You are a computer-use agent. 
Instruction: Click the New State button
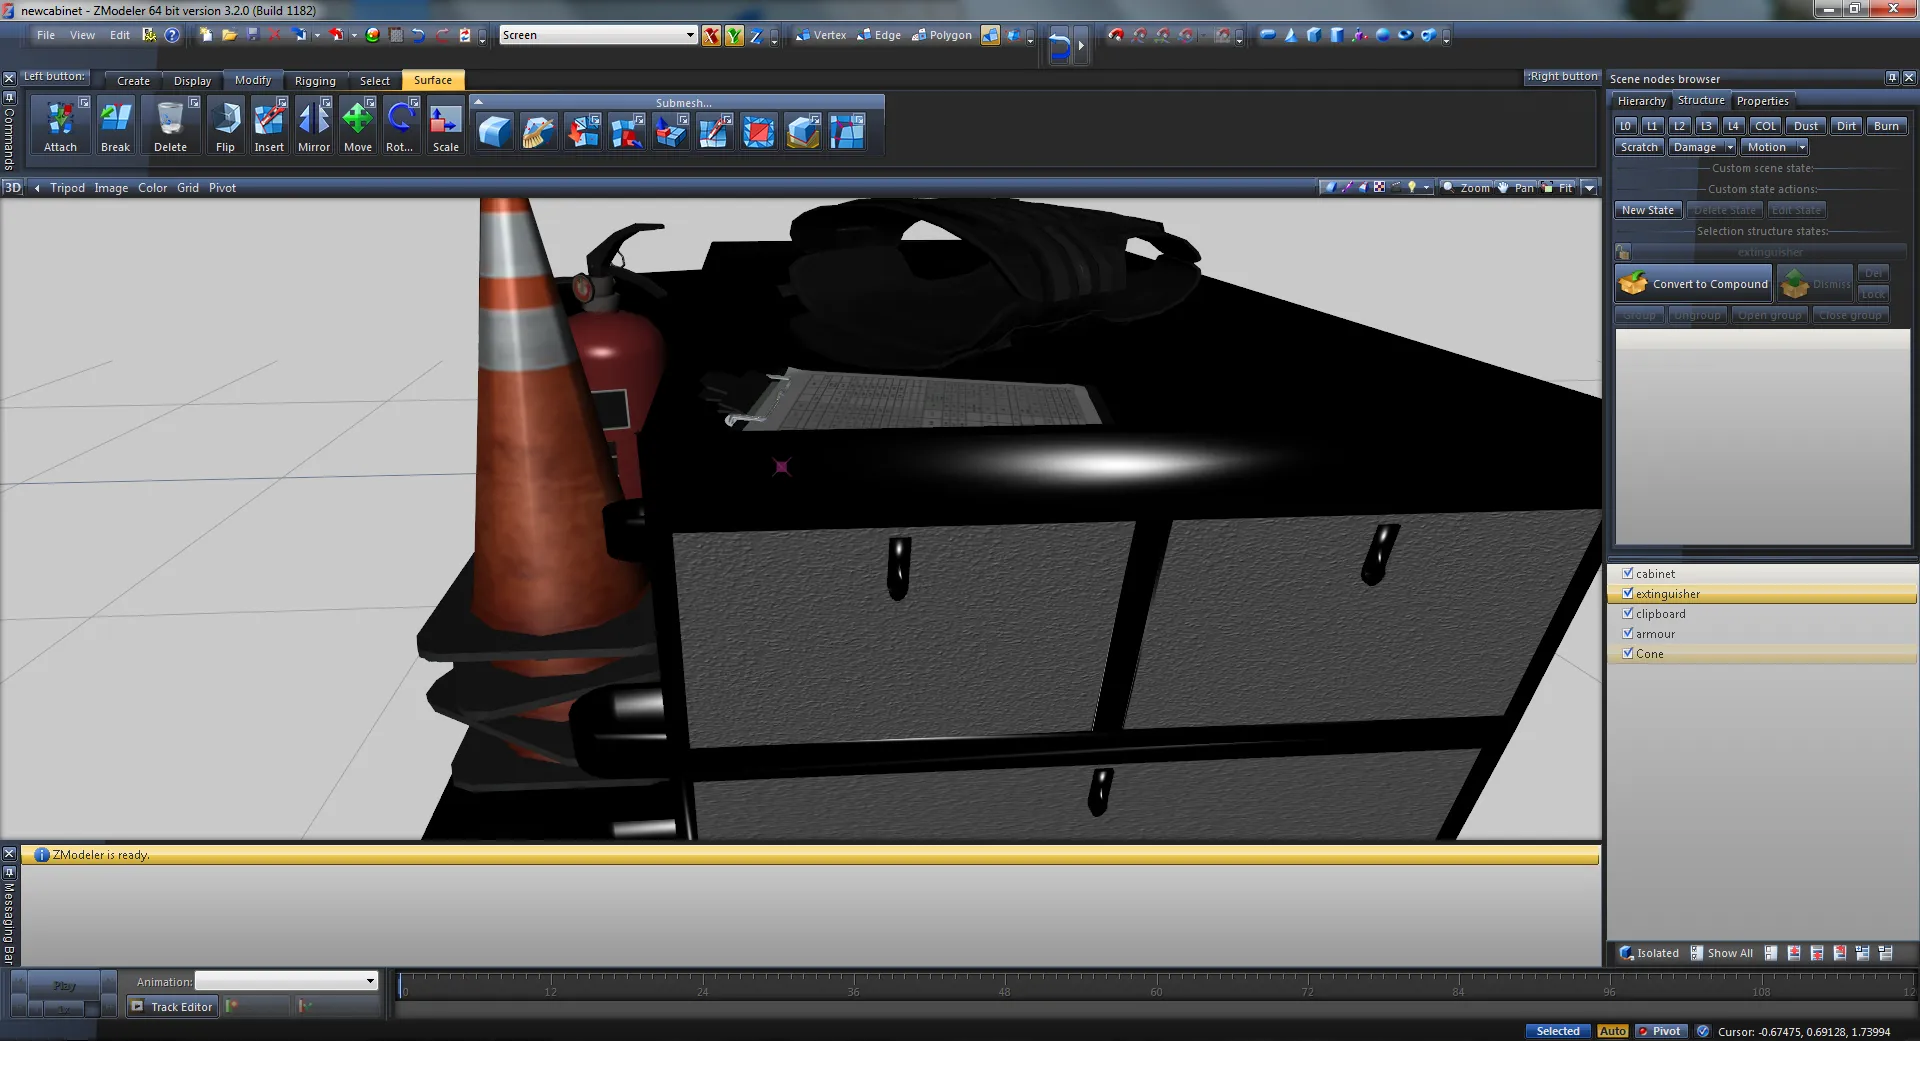point(1647,210)
